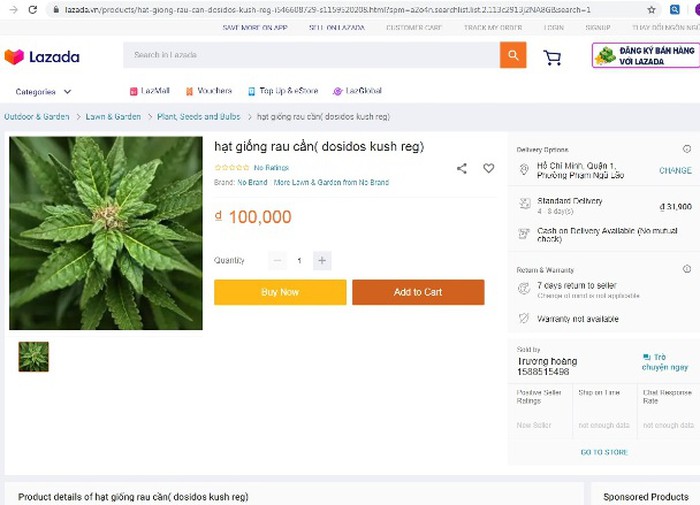Open the shopping cart icon
The width and height of the screenshot is (700, 505).
click(552, 57)
